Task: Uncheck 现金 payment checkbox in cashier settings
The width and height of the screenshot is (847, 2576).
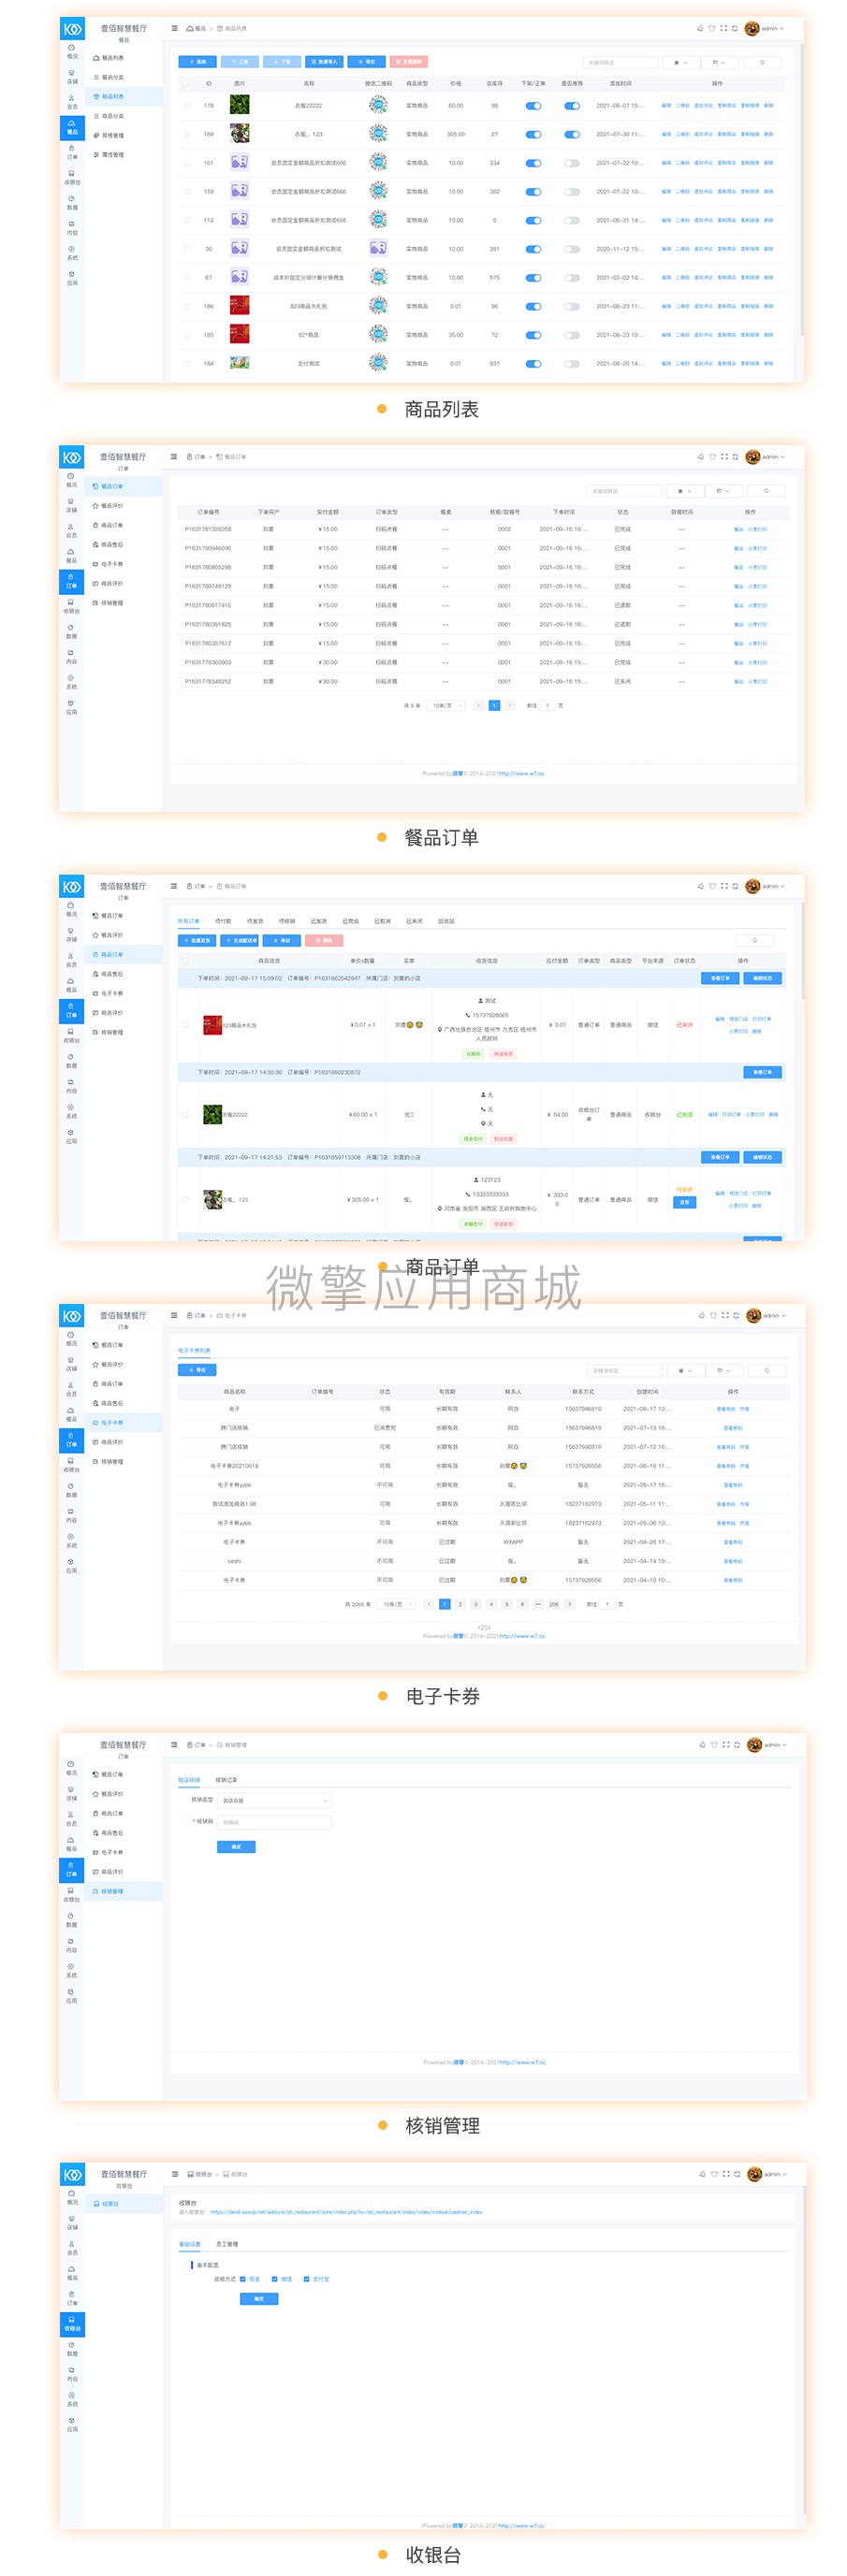Action: point(242,2279)
